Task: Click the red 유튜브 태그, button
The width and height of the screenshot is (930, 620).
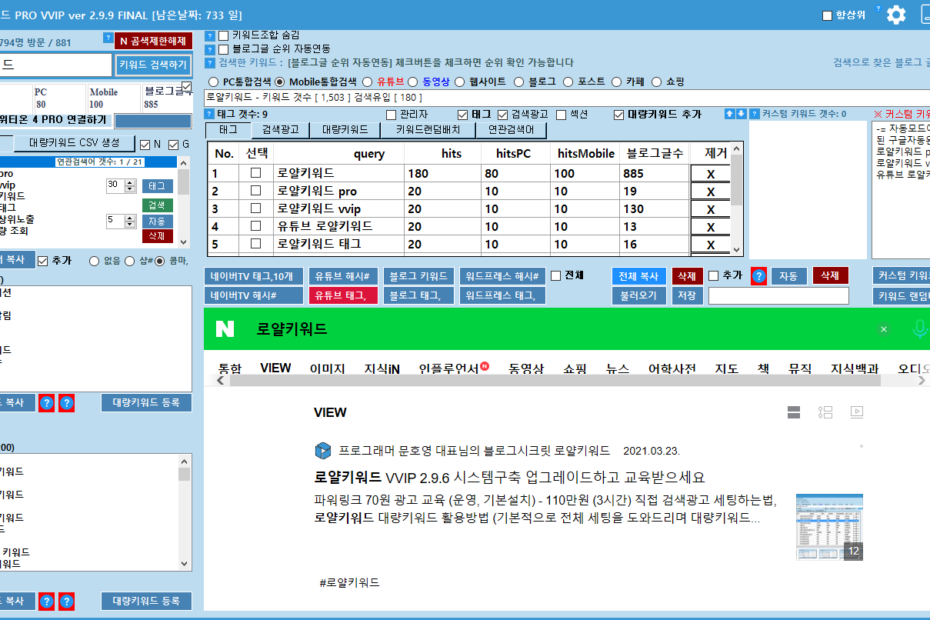Action: point(343,295)
